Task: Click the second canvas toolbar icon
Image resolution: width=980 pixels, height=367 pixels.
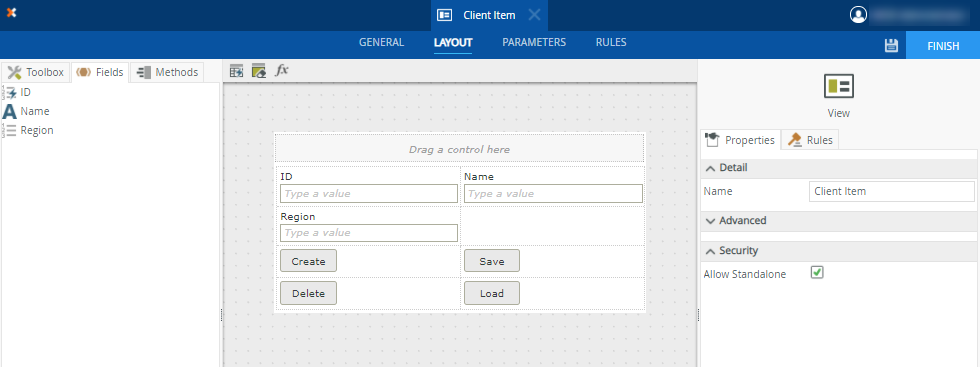Action: pos(259,71)
